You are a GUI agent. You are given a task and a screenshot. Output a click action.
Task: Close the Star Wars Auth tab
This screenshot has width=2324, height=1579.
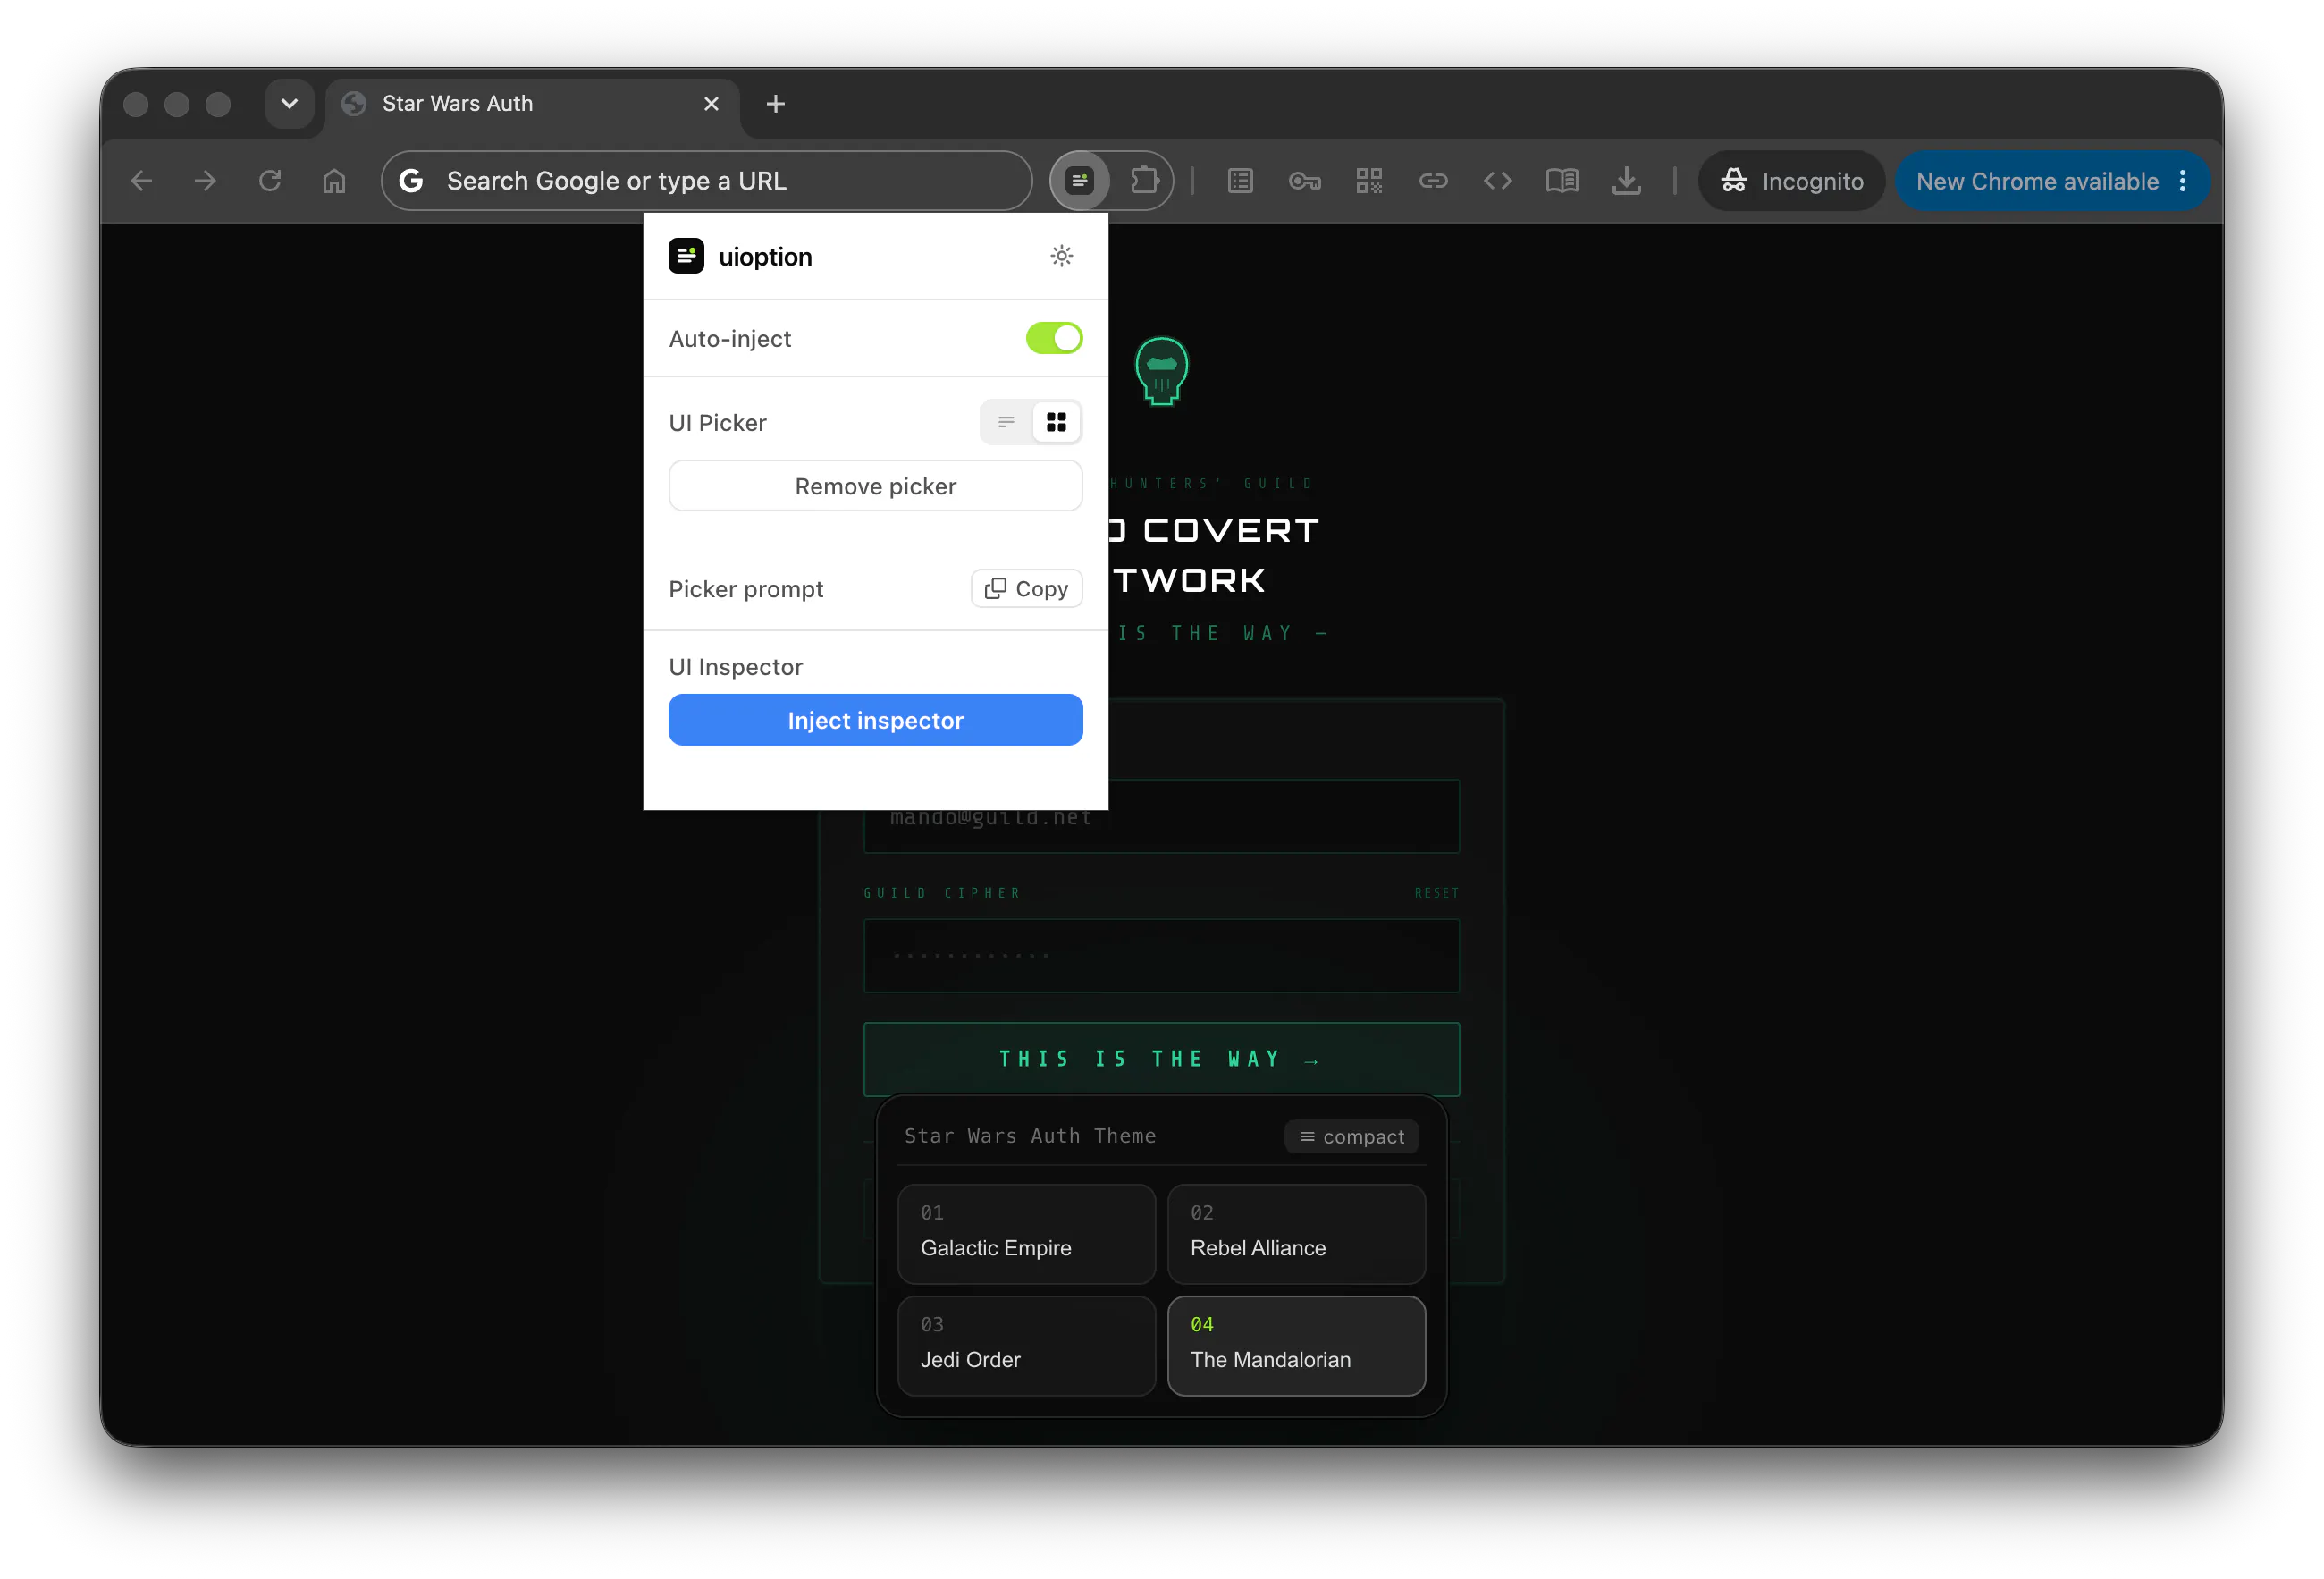[x=711, y=104]
